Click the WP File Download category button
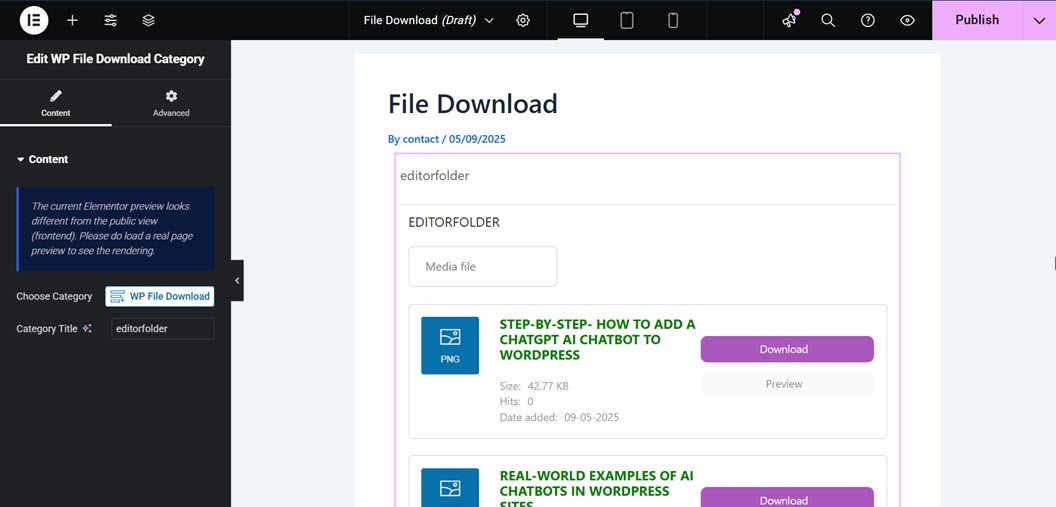 click(160, 296)
